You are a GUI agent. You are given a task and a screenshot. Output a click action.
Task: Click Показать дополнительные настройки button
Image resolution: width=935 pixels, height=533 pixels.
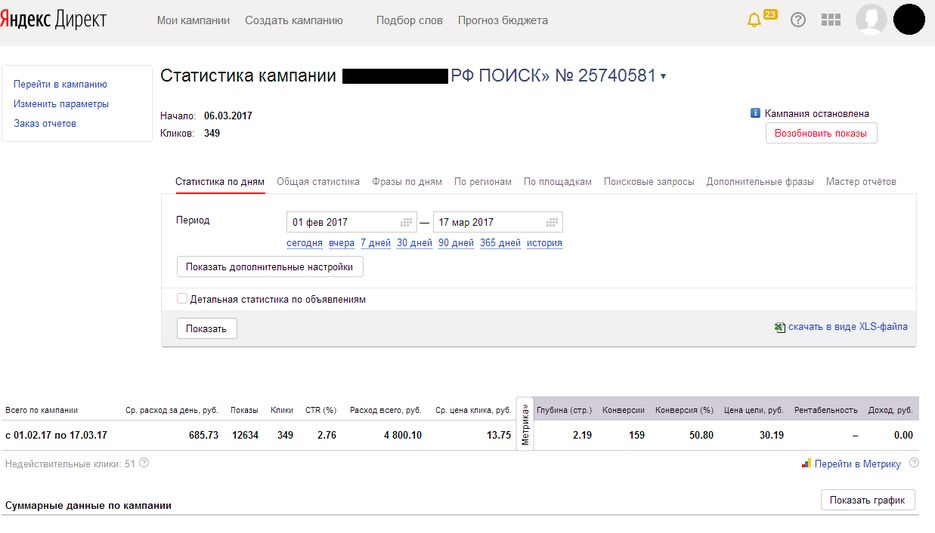click(x=270, y=266)
